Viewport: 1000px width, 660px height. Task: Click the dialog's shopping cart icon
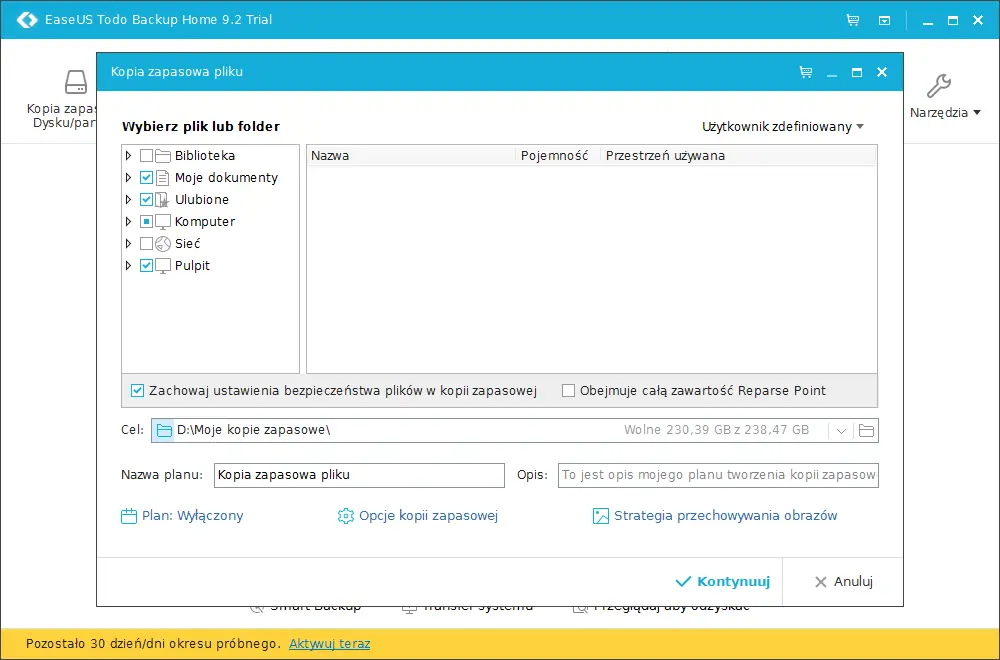coord(806,72)
